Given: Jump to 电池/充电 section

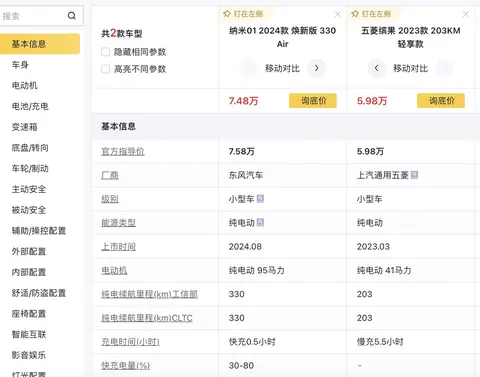Looking at the screenshot, I should (x=30, y=106).
